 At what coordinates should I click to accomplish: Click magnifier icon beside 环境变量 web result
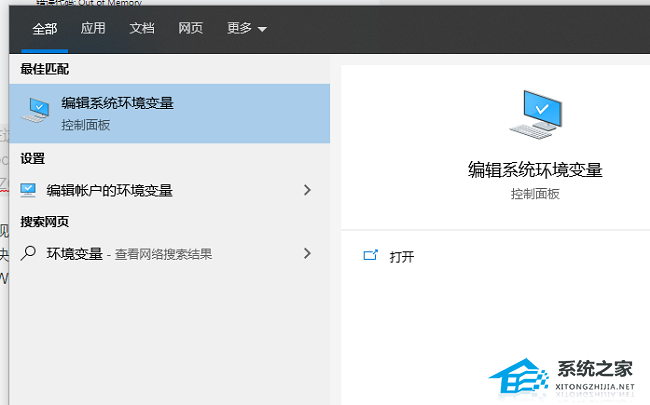(28, 253)
